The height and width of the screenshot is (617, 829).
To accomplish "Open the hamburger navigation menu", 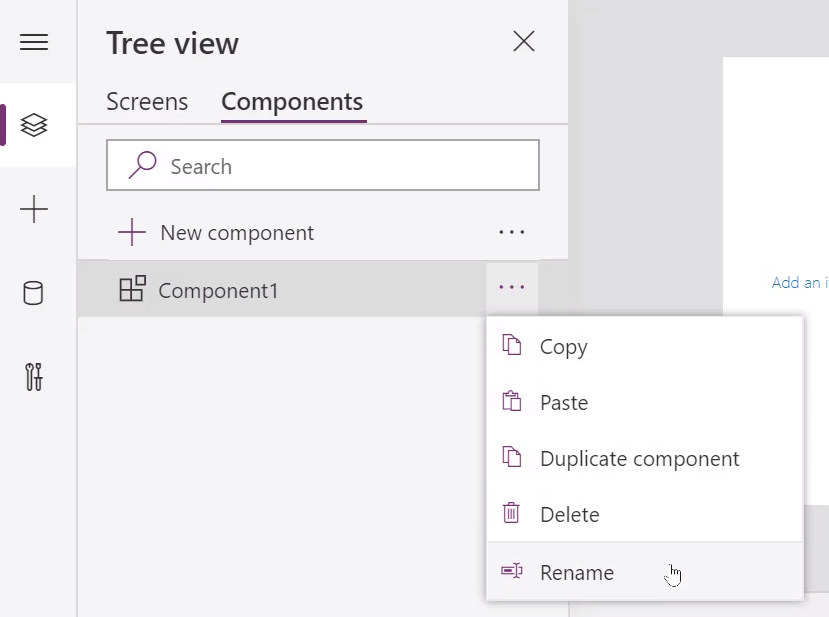I will tap(34, 42).
